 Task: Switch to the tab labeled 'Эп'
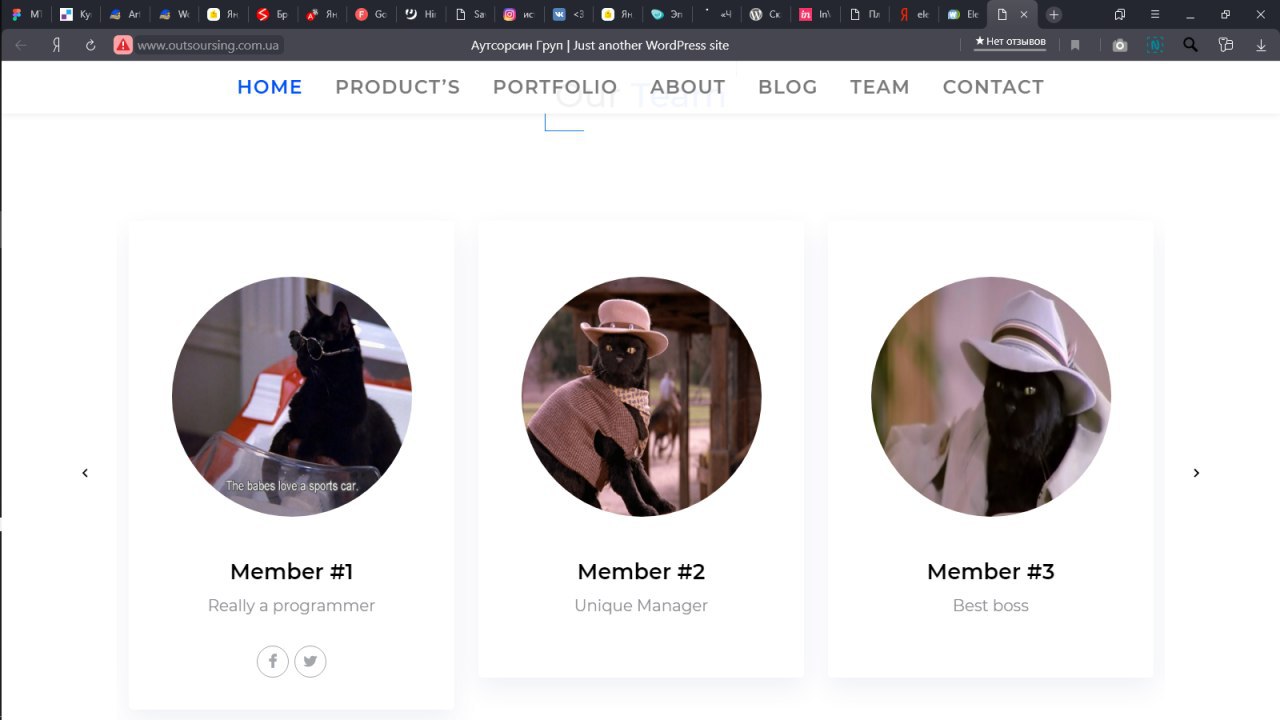click(x=666, y=15)
